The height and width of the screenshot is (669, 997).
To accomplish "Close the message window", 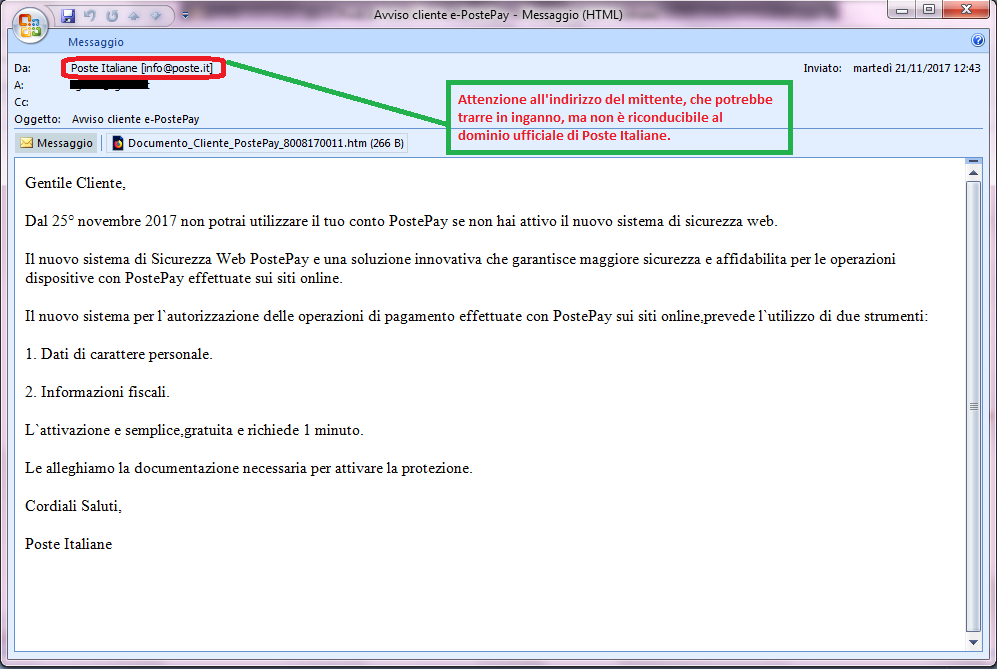I will (x=966, y=10).
